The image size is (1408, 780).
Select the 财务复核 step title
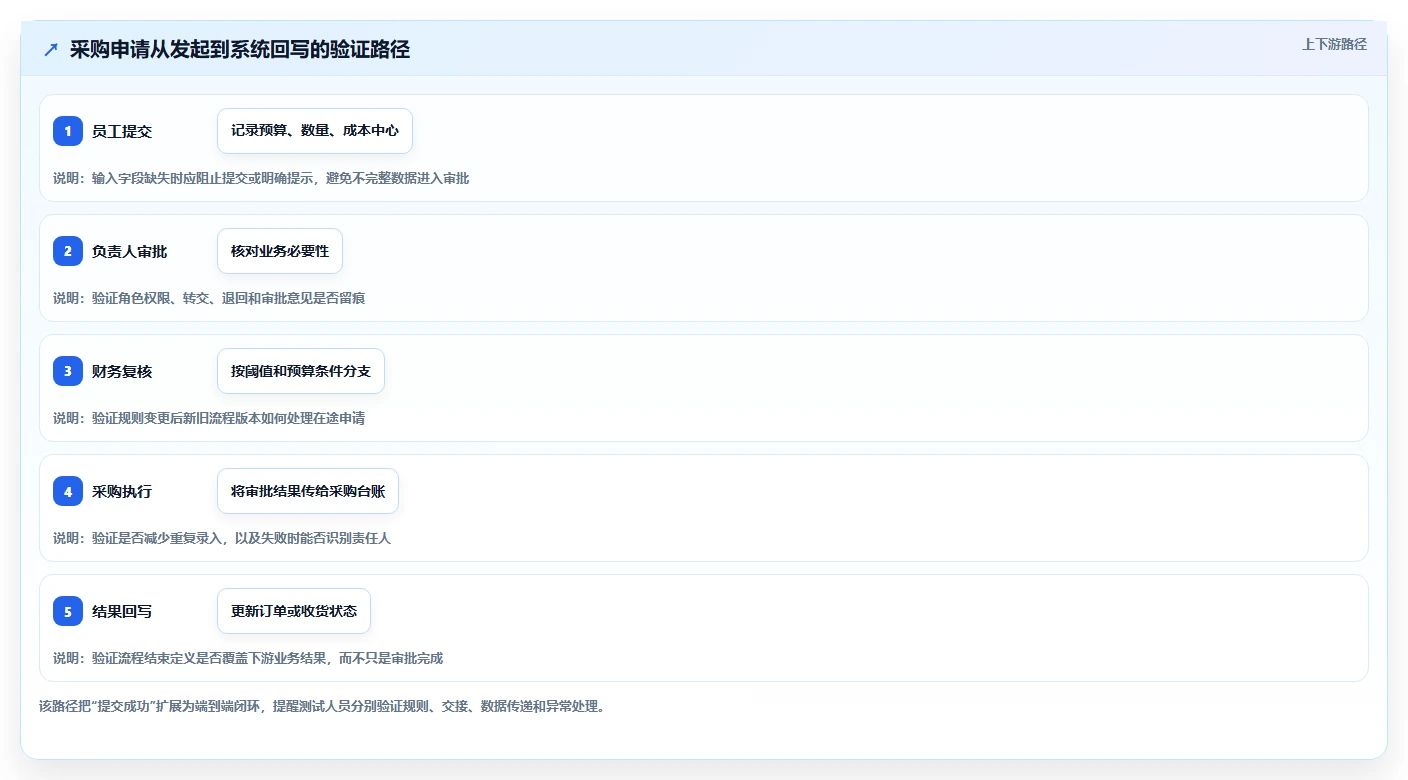tap(122, 371)
